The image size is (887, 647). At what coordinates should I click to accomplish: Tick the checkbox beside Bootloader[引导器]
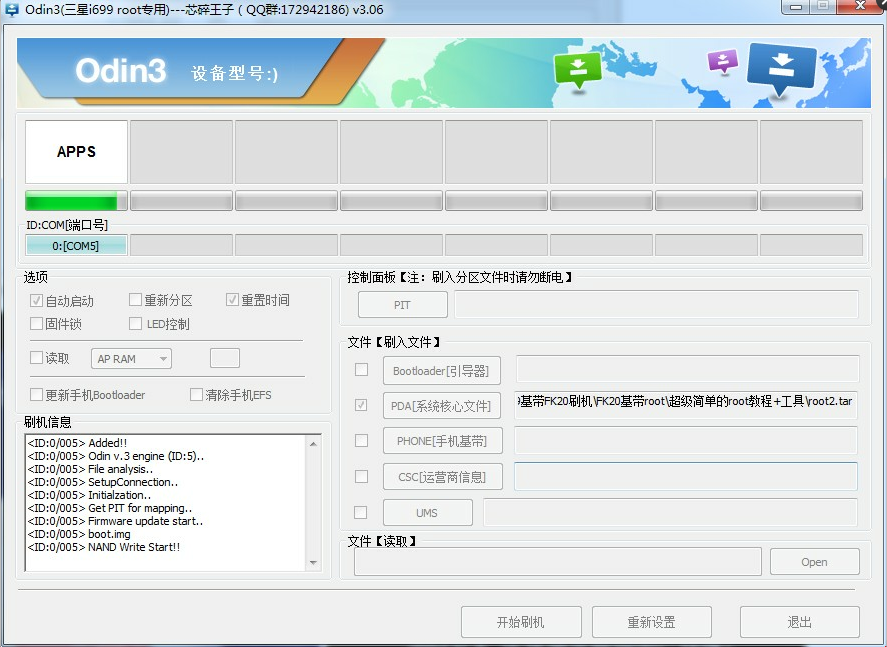[x=361, y=370]
